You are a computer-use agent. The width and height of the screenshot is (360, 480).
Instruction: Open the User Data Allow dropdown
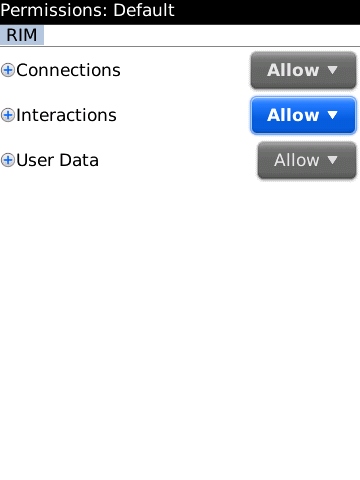point(307,160)
